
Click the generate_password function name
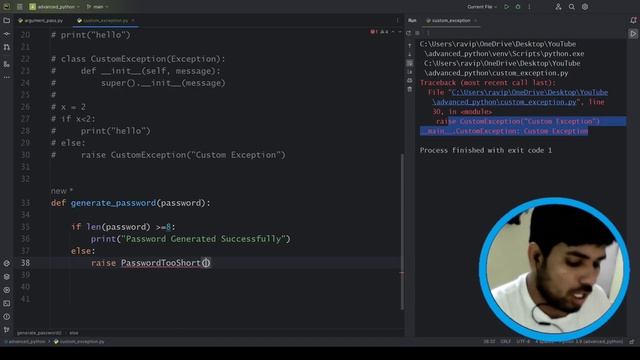click(113, 203)
